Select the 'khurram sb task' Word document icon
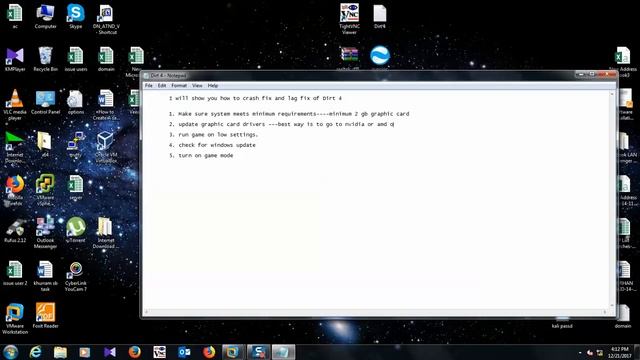Screen dimensions: 640x360 point(45,276)
